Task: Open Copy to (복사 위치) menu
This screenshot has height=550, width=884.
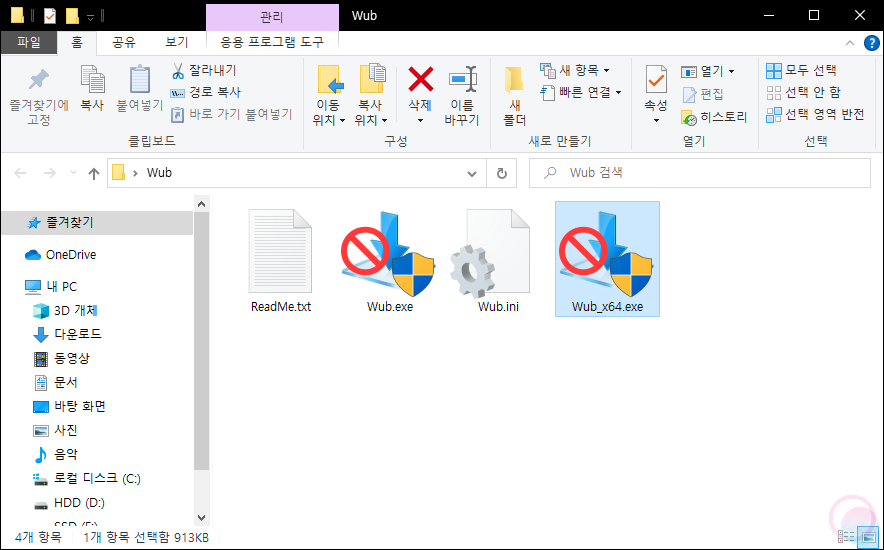Action: coord(371,96)
